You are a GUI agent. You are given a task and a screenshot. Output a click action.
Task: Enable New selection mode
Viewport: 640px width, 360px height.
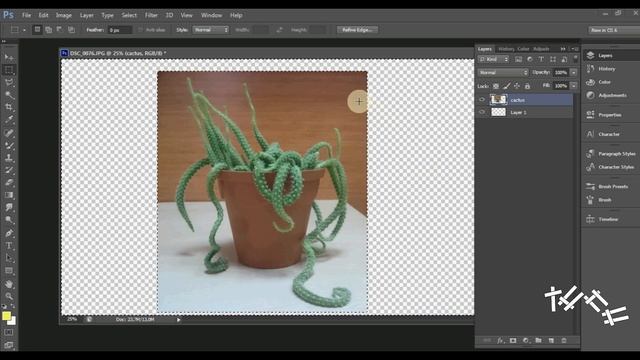(37, 30)
